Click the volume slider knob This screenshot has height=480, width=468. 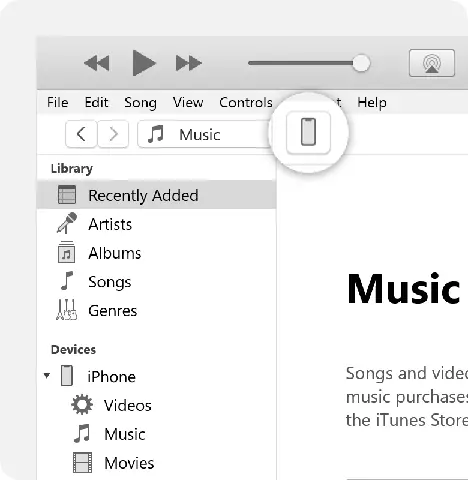coord(361,63)
